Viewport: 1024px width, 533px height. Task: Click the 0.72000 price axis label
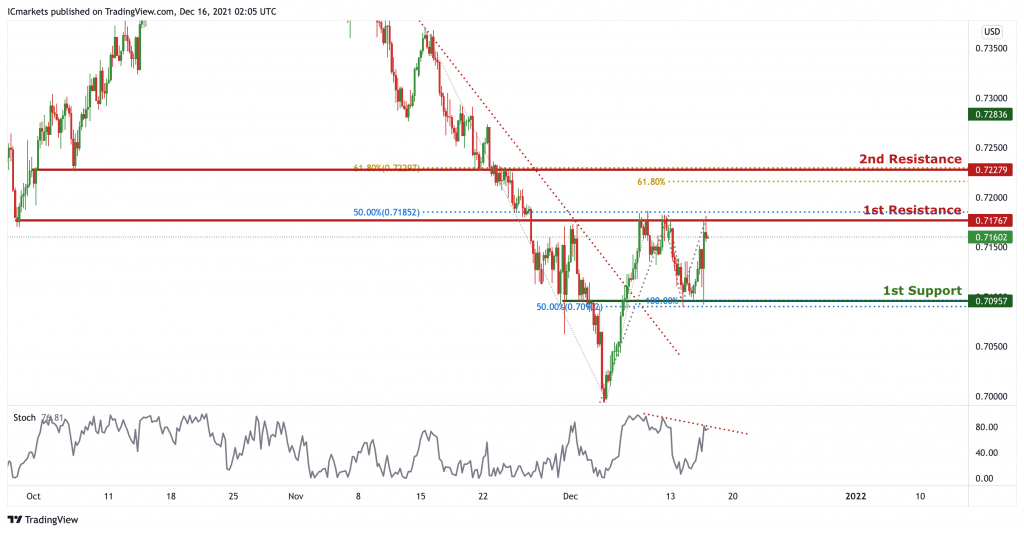point(991,197)
